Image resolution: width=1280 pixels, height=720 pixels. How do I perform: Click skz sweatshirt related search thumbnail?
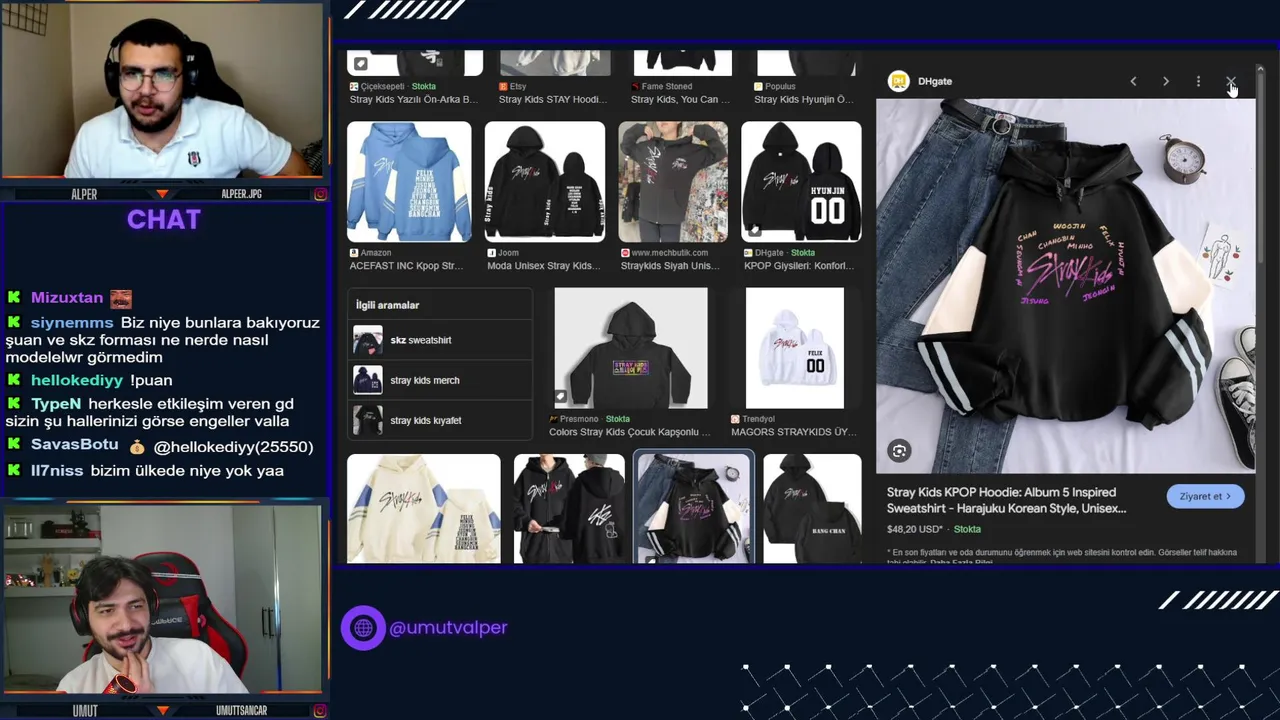click(367, 340)
